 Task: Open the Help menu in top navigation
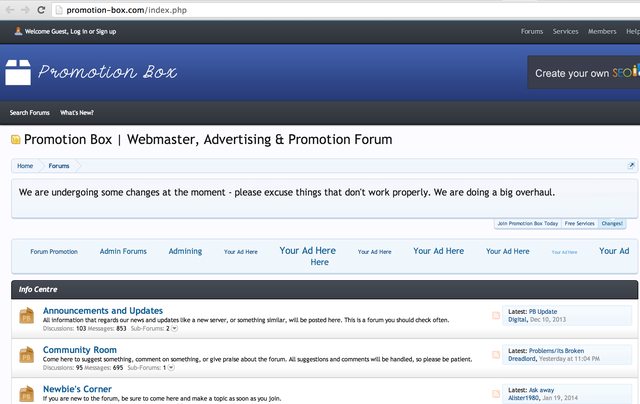(x=633, y=31)
